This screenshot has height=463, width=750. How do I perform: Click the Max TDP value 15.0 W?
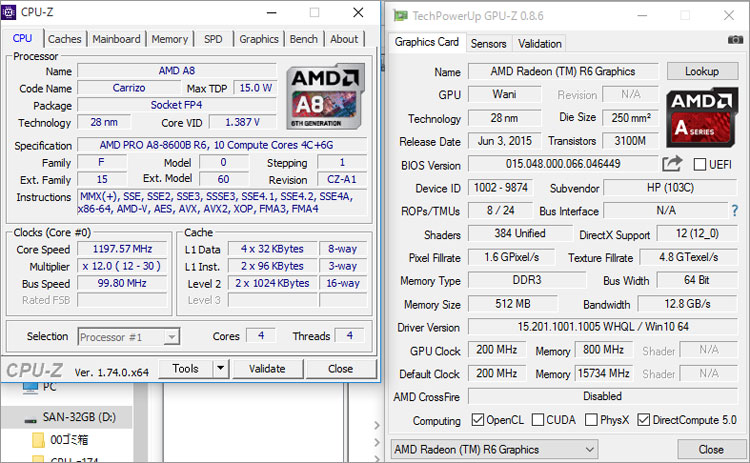[x=255, y=88]
